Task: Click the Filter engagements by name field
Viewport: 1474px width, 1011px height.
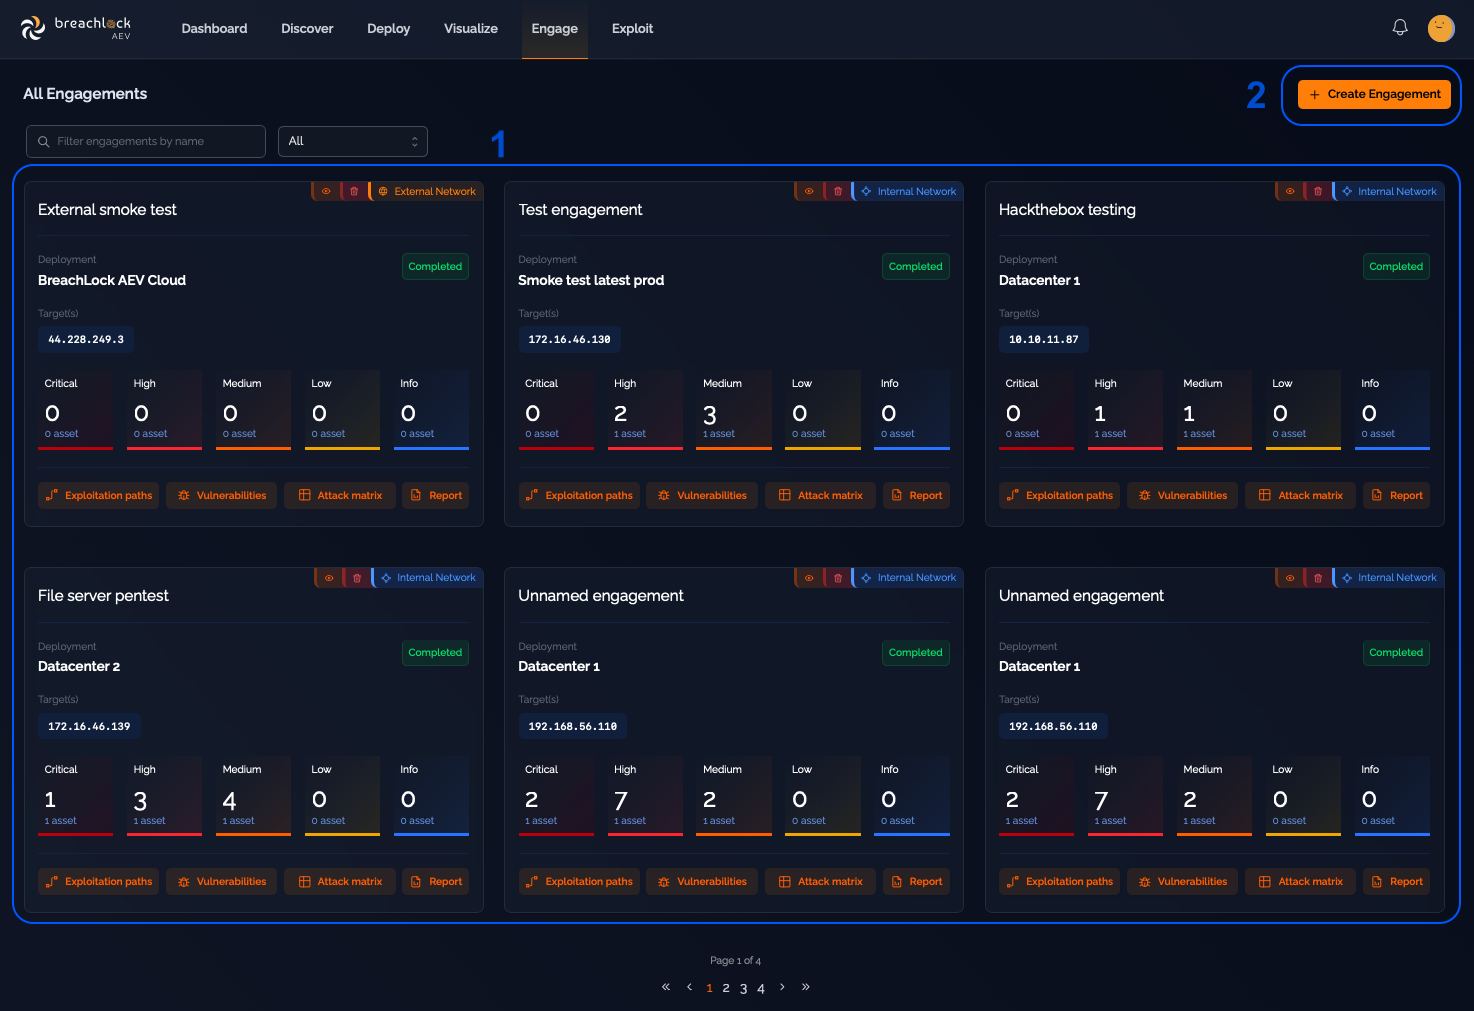Action: [x=146, y=141]
